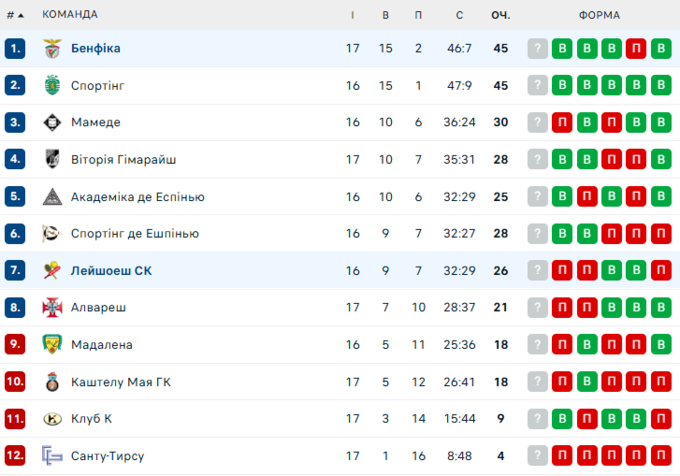
Task: Sort standings by the В wins column
Action: pos(386,15)
